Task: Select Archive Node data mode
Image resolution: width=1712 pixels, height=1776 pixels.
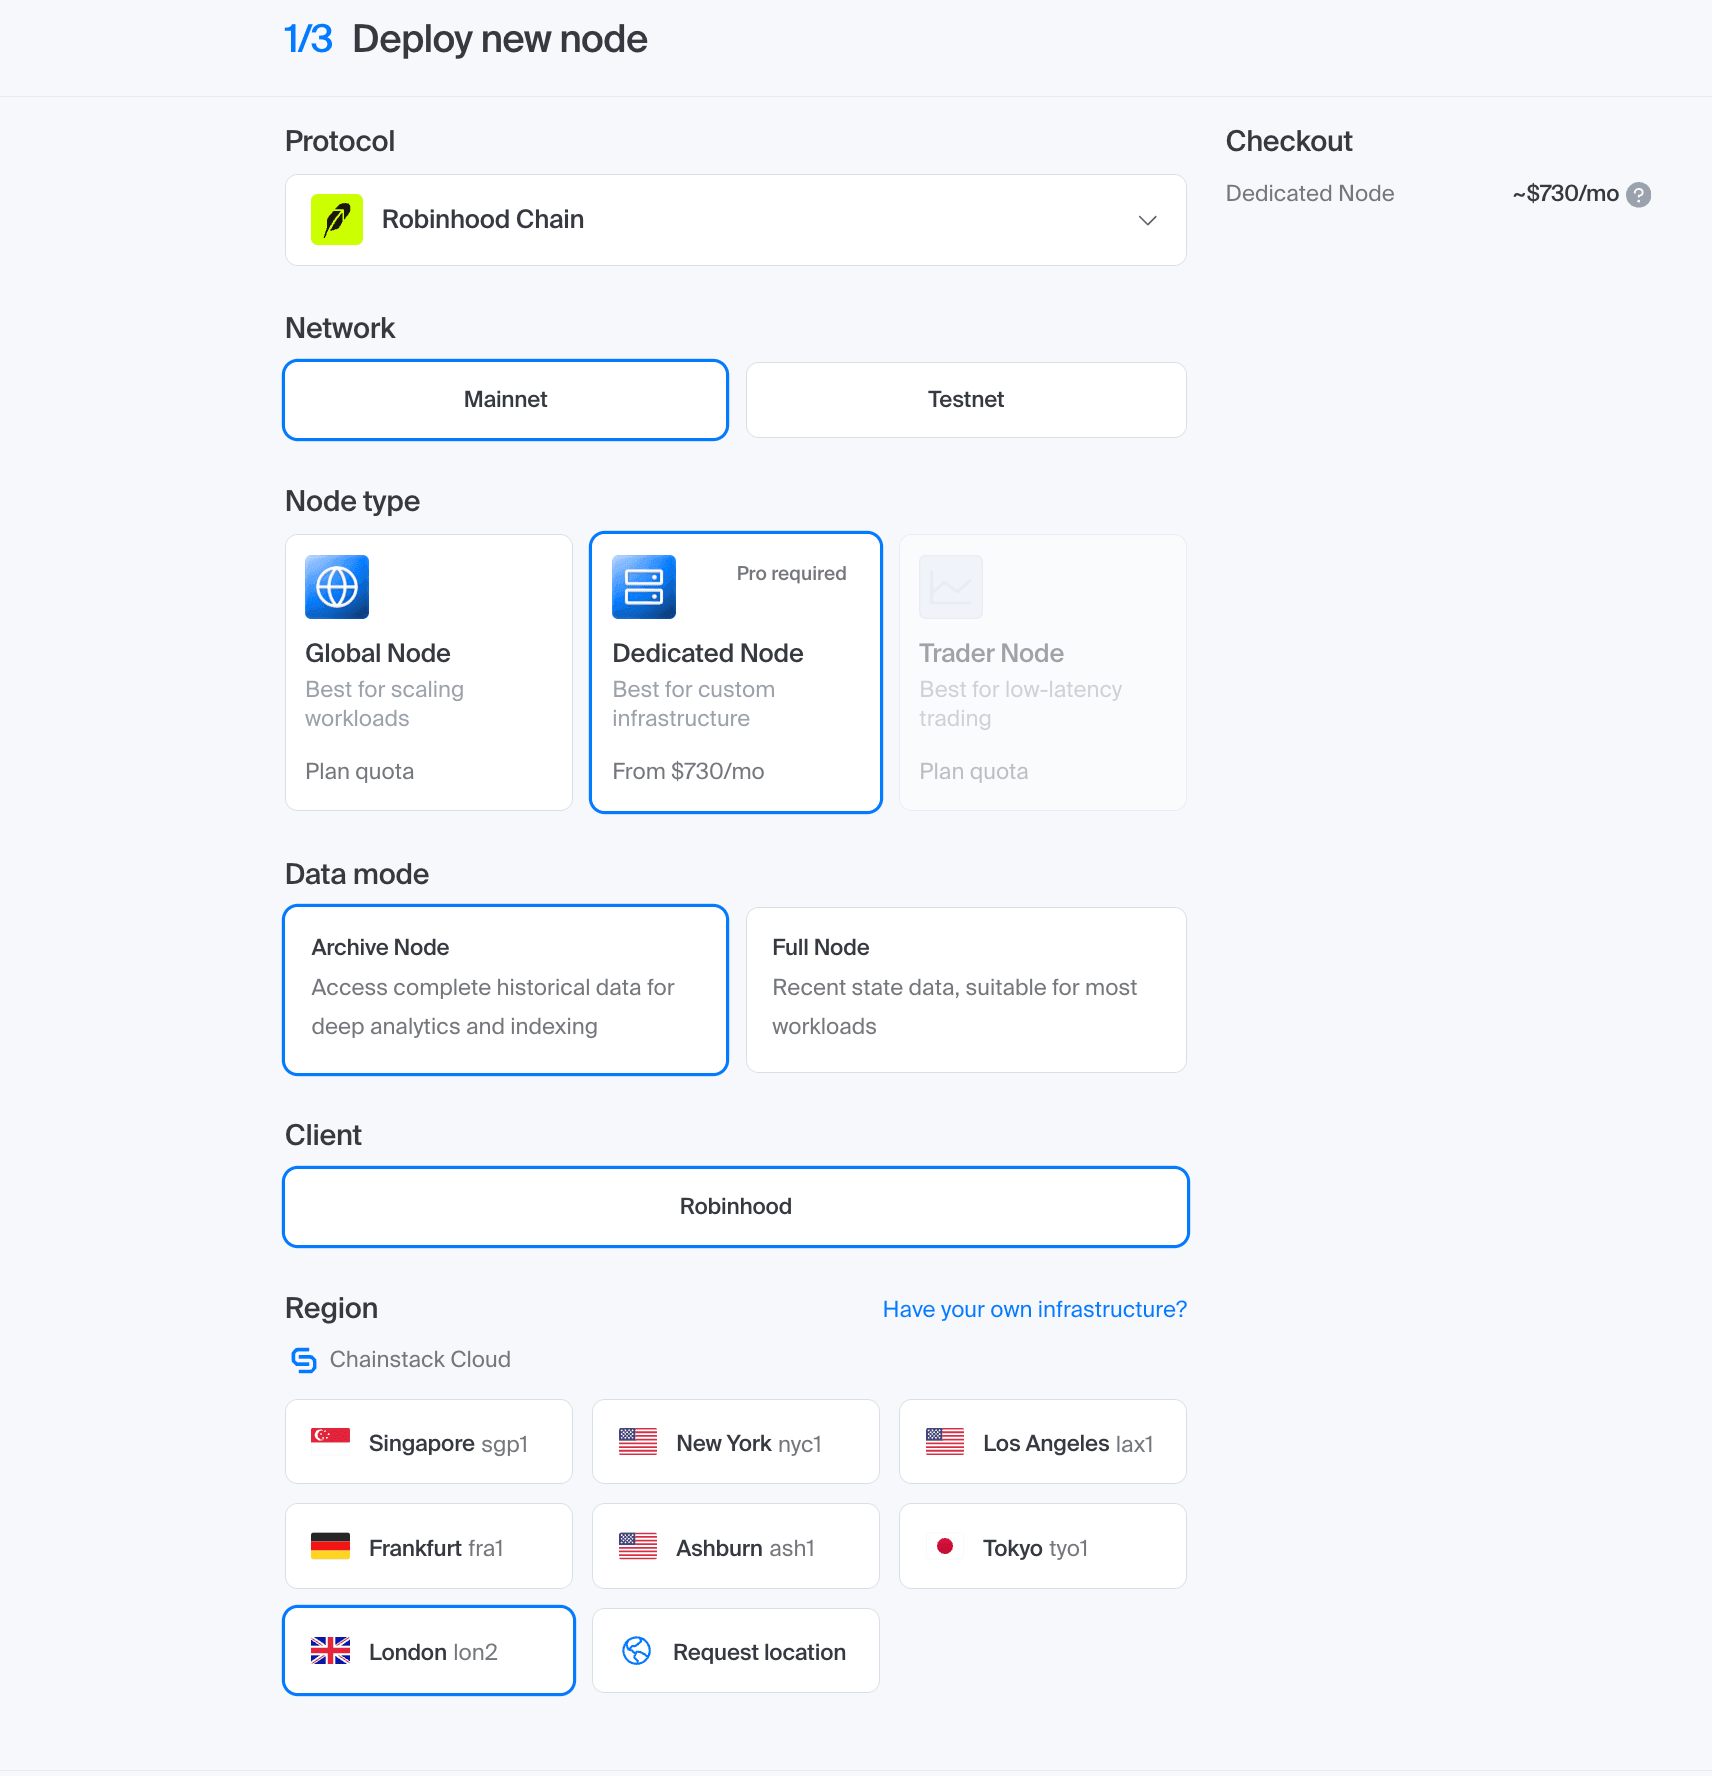Action: coord(506,990)
